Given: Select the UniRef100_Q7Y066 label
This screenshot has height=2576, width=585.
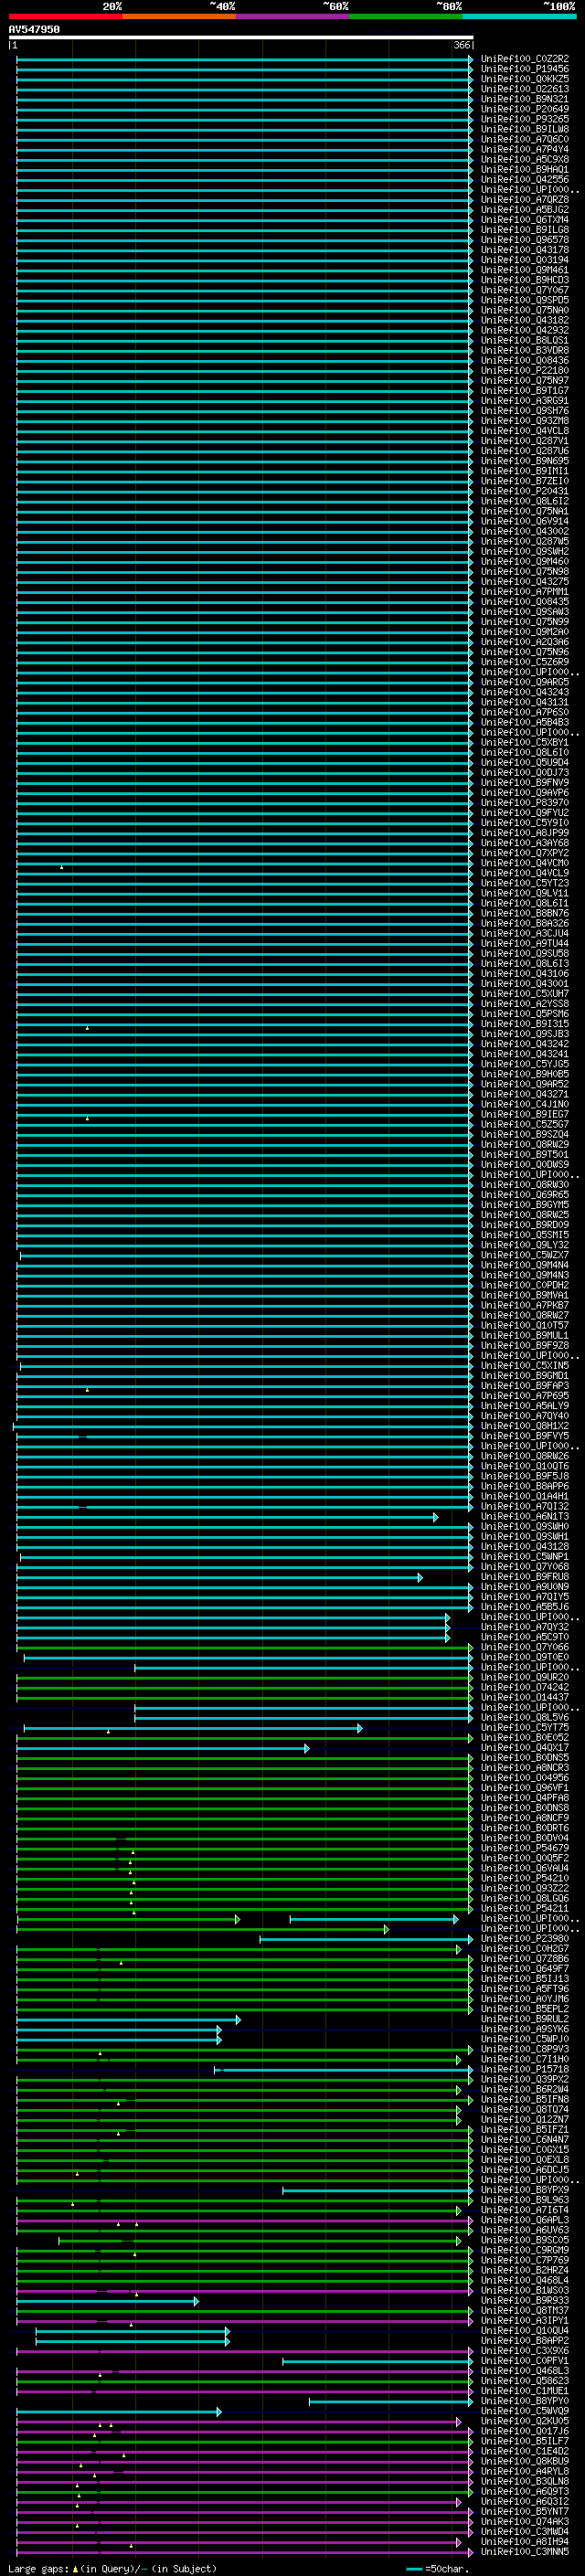Looking at the screenshot, I should point(525,1647).
